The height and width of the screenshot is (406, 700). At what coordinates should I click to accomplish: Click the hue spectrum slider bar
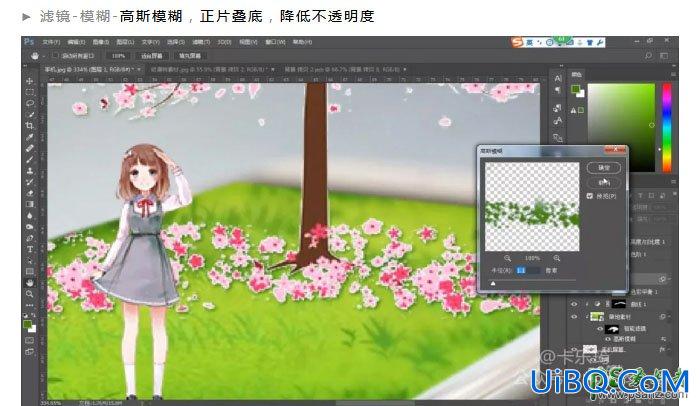[x=667, y=127]
